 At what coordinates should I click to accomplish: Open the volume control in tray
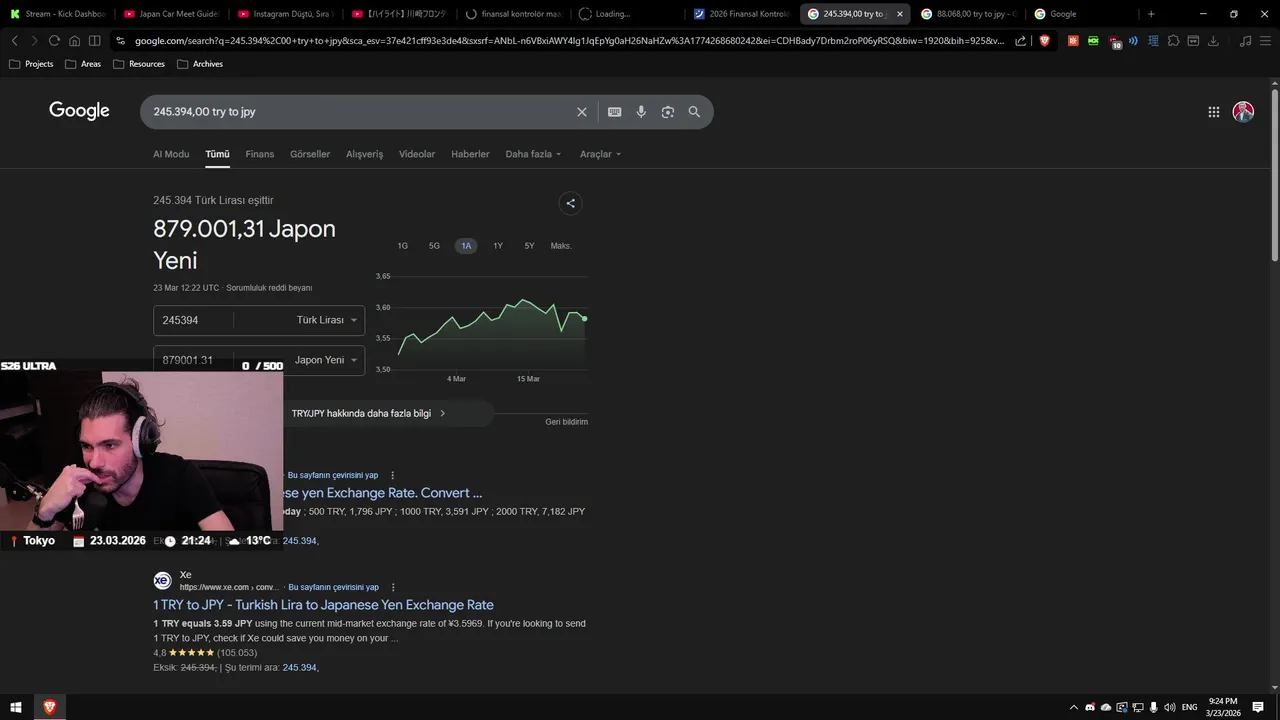point(1169,707)
